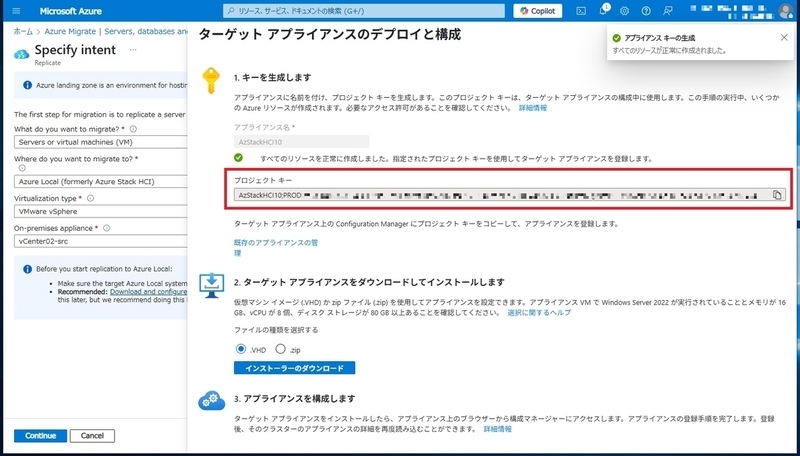Screen dimensions: 800x456
Task: Select the .zip file type radio button
Action: (x=280, y=349)
